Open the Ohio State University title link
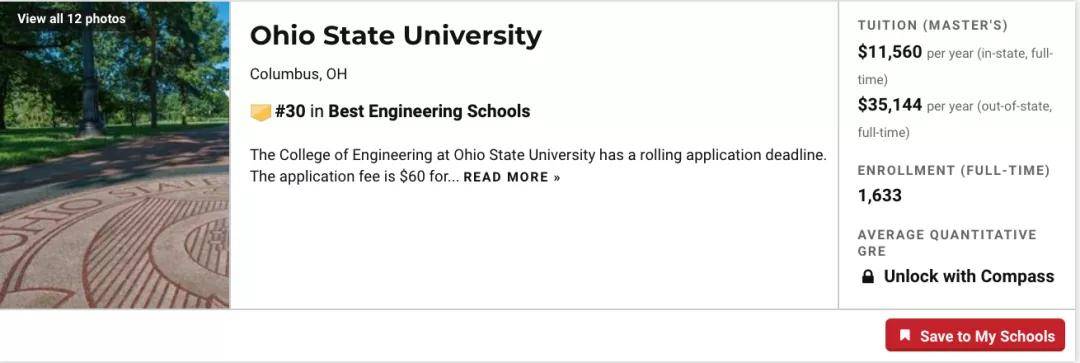Viewport: 1080px width, 363px height. 395,35
